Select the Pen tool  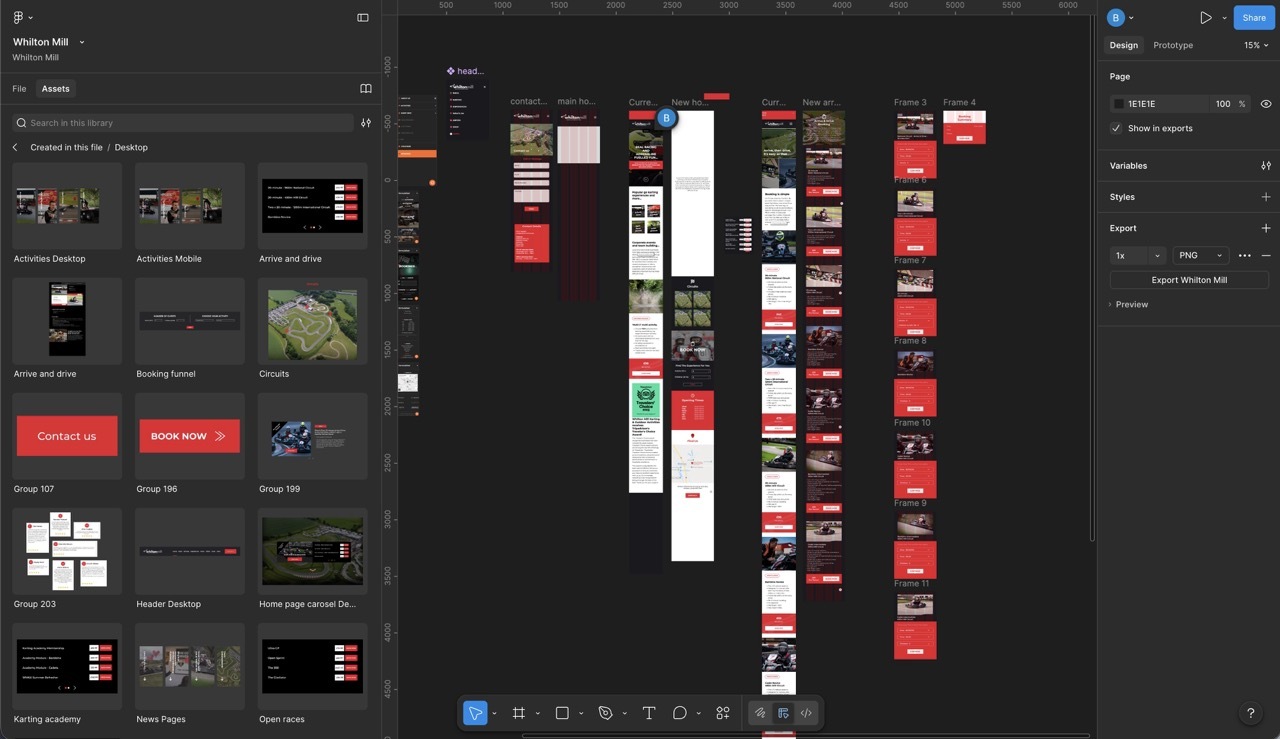click(x=605, y=713)
